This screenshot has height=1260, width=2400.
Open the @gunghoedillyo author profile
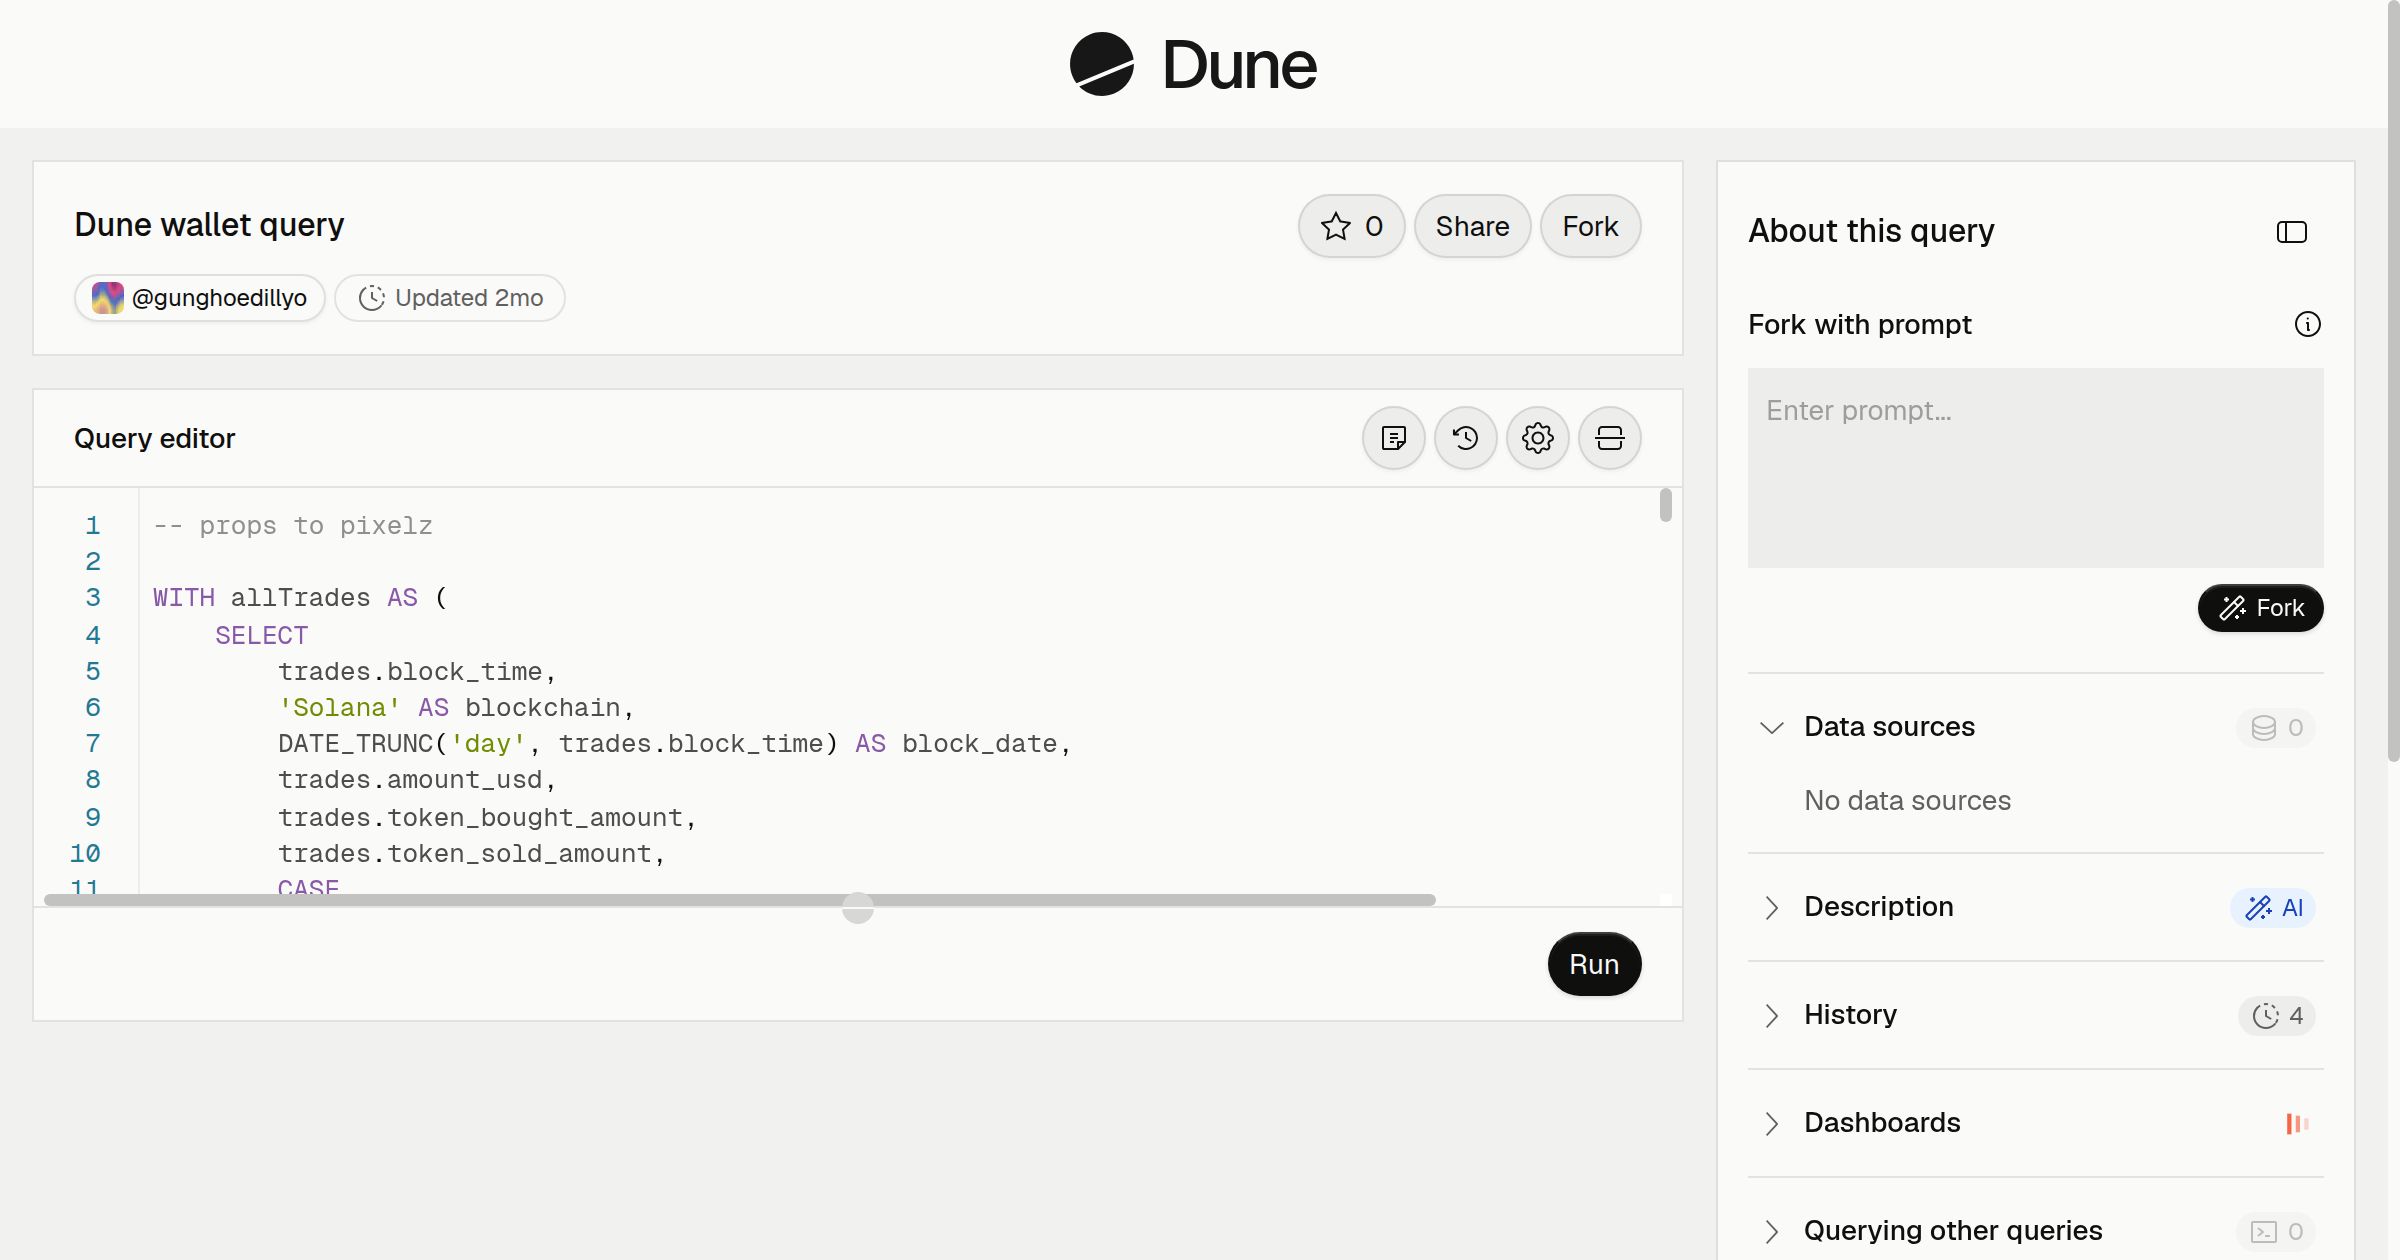pyautogui.click(x=200, y=298)
